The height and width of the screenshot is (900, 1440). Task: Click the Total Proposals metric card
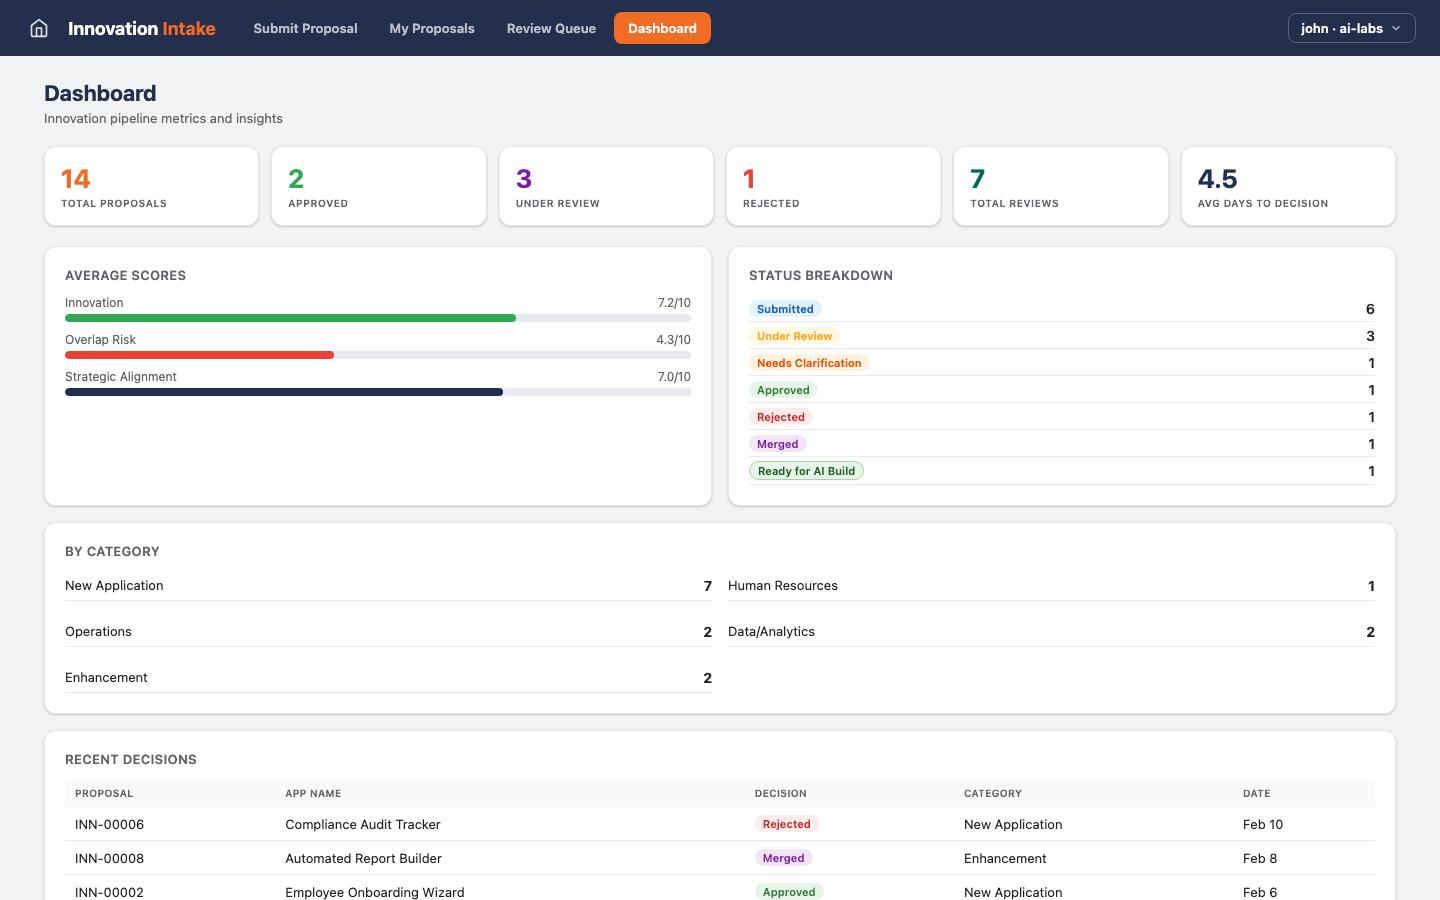coord(151,186)
